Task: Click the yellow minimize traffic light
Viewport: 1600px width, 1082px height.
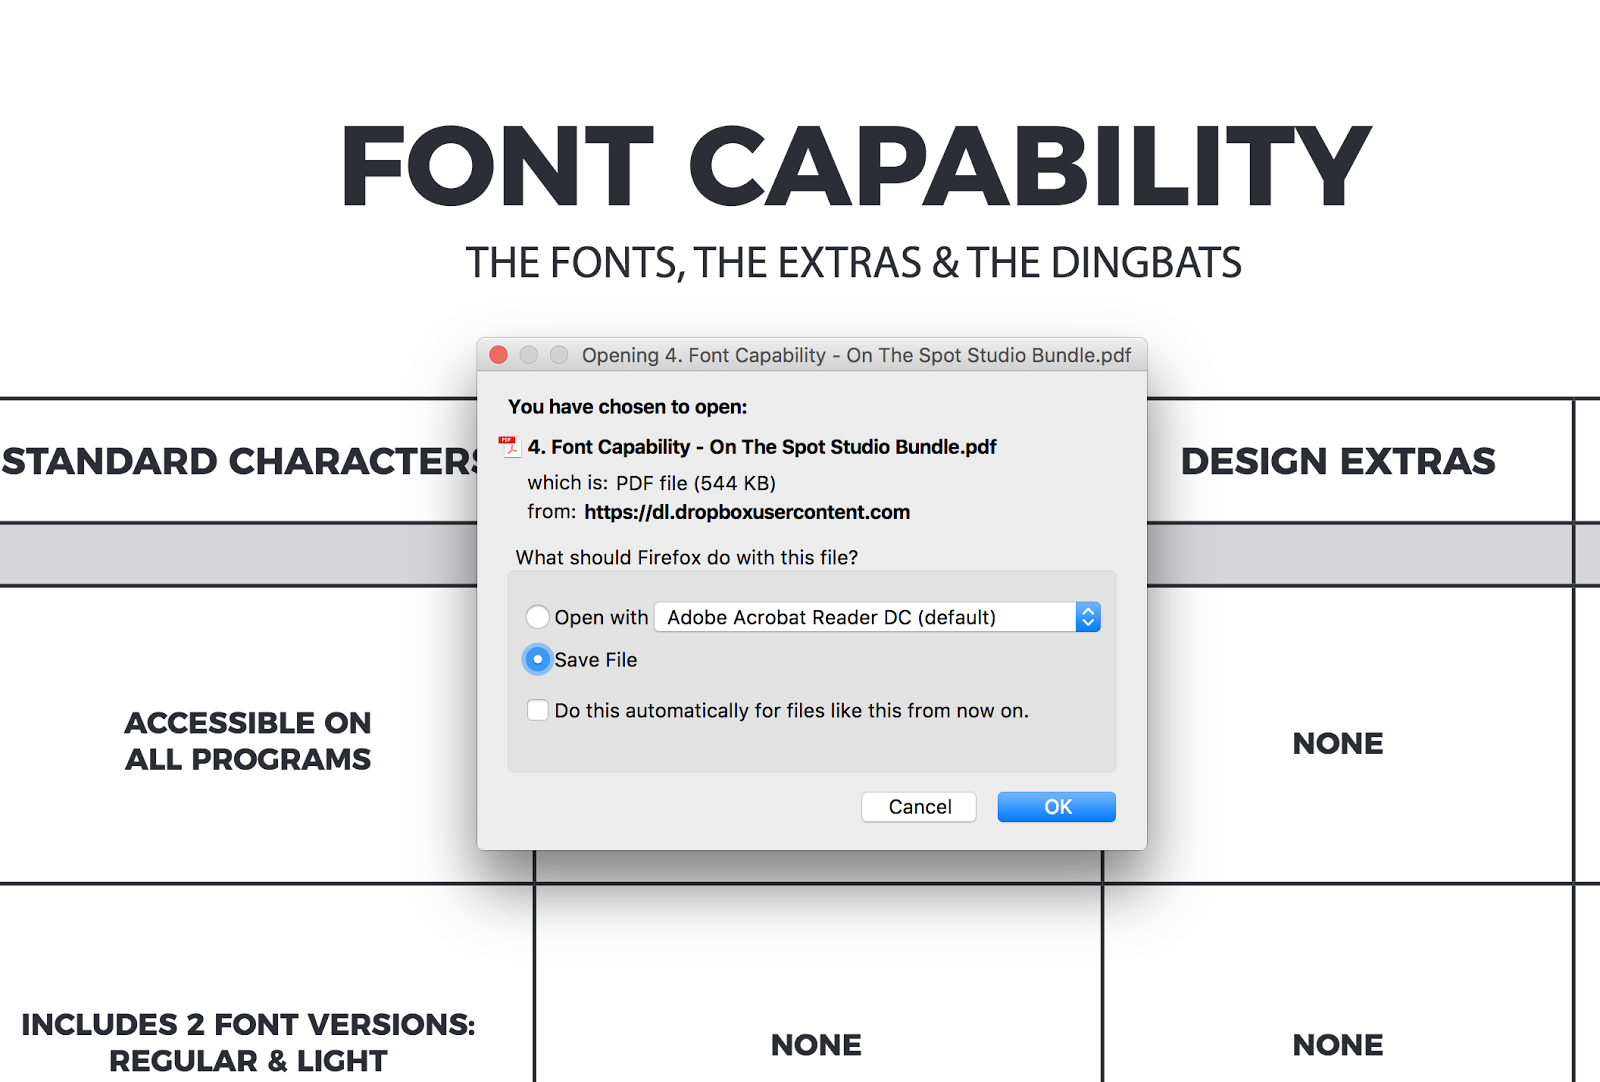Action: (528, 355)
